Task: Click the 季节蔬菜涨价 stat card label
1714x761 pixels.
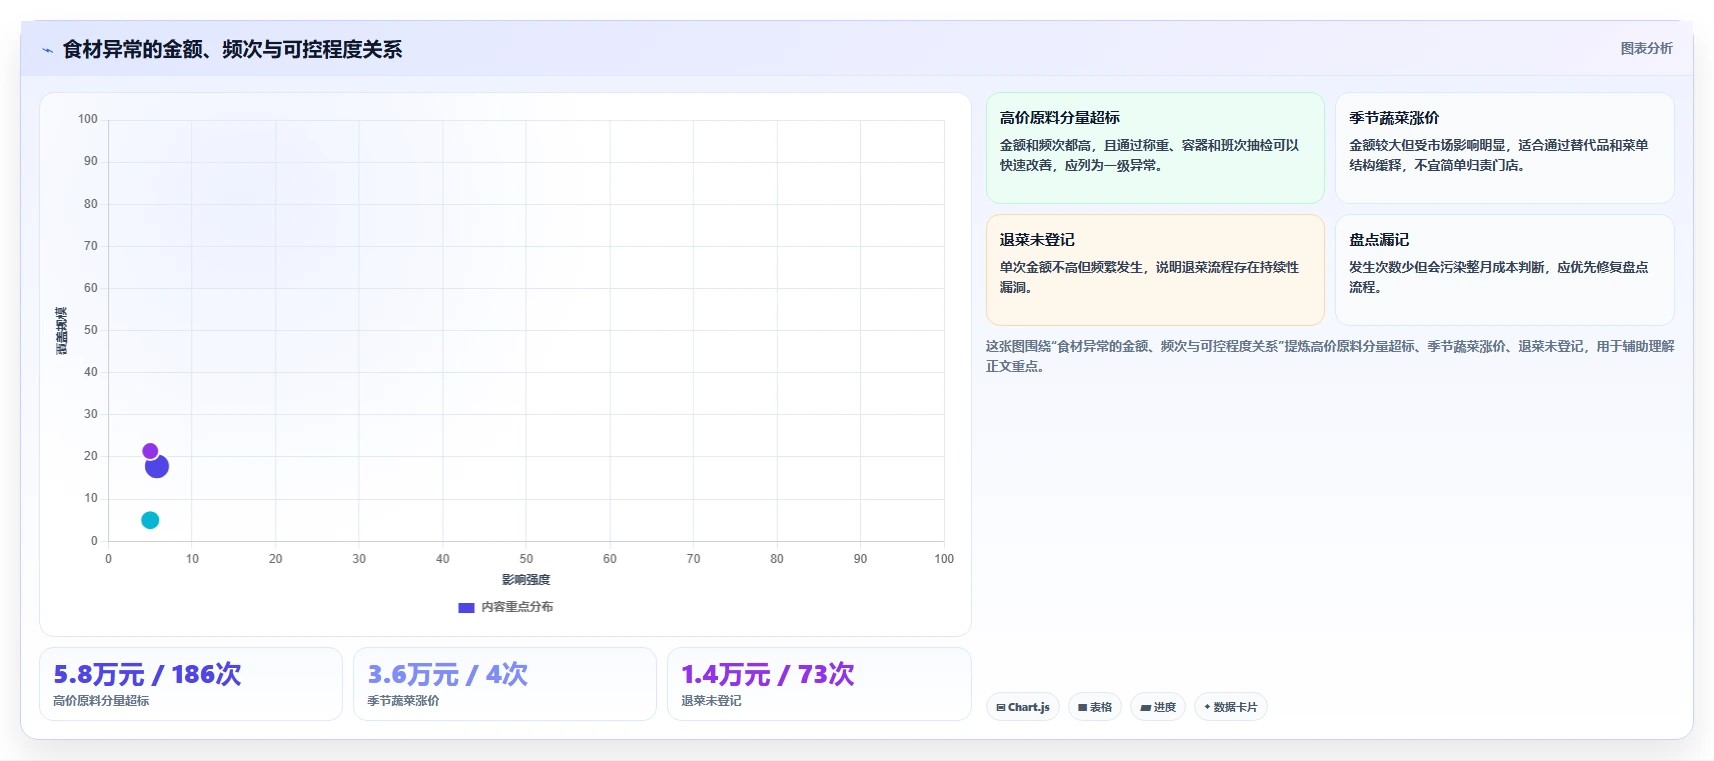Action: 403,701
